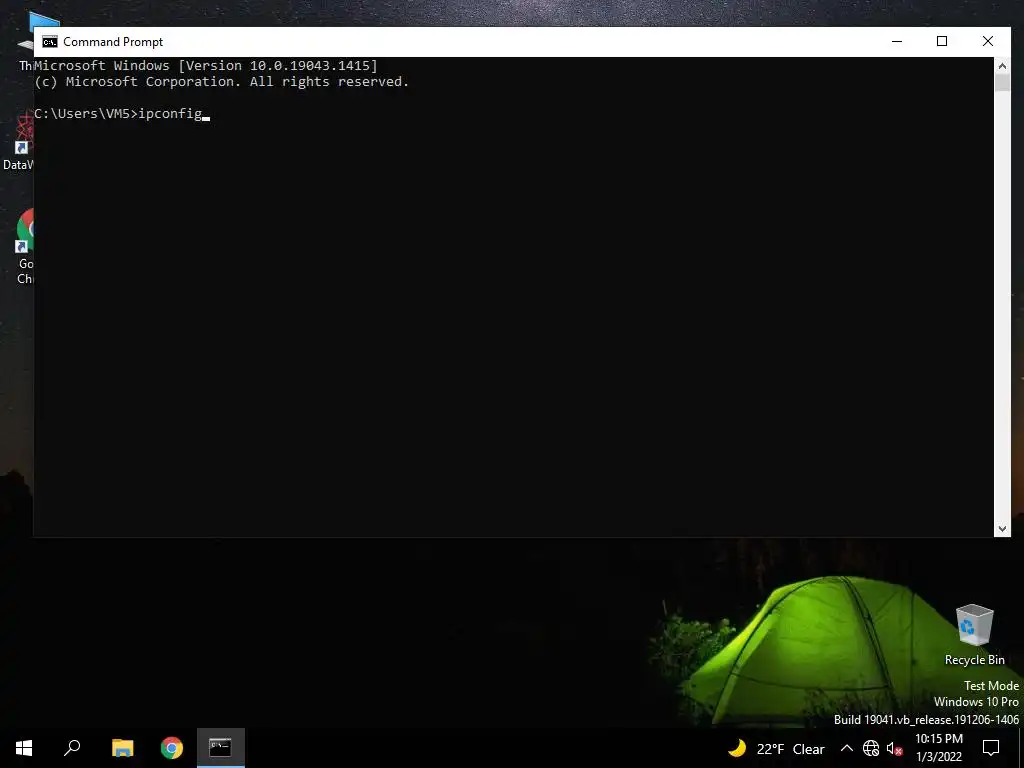
Task: Select the DataW desktop shortcut icon
Action: (x=18, y=140)
